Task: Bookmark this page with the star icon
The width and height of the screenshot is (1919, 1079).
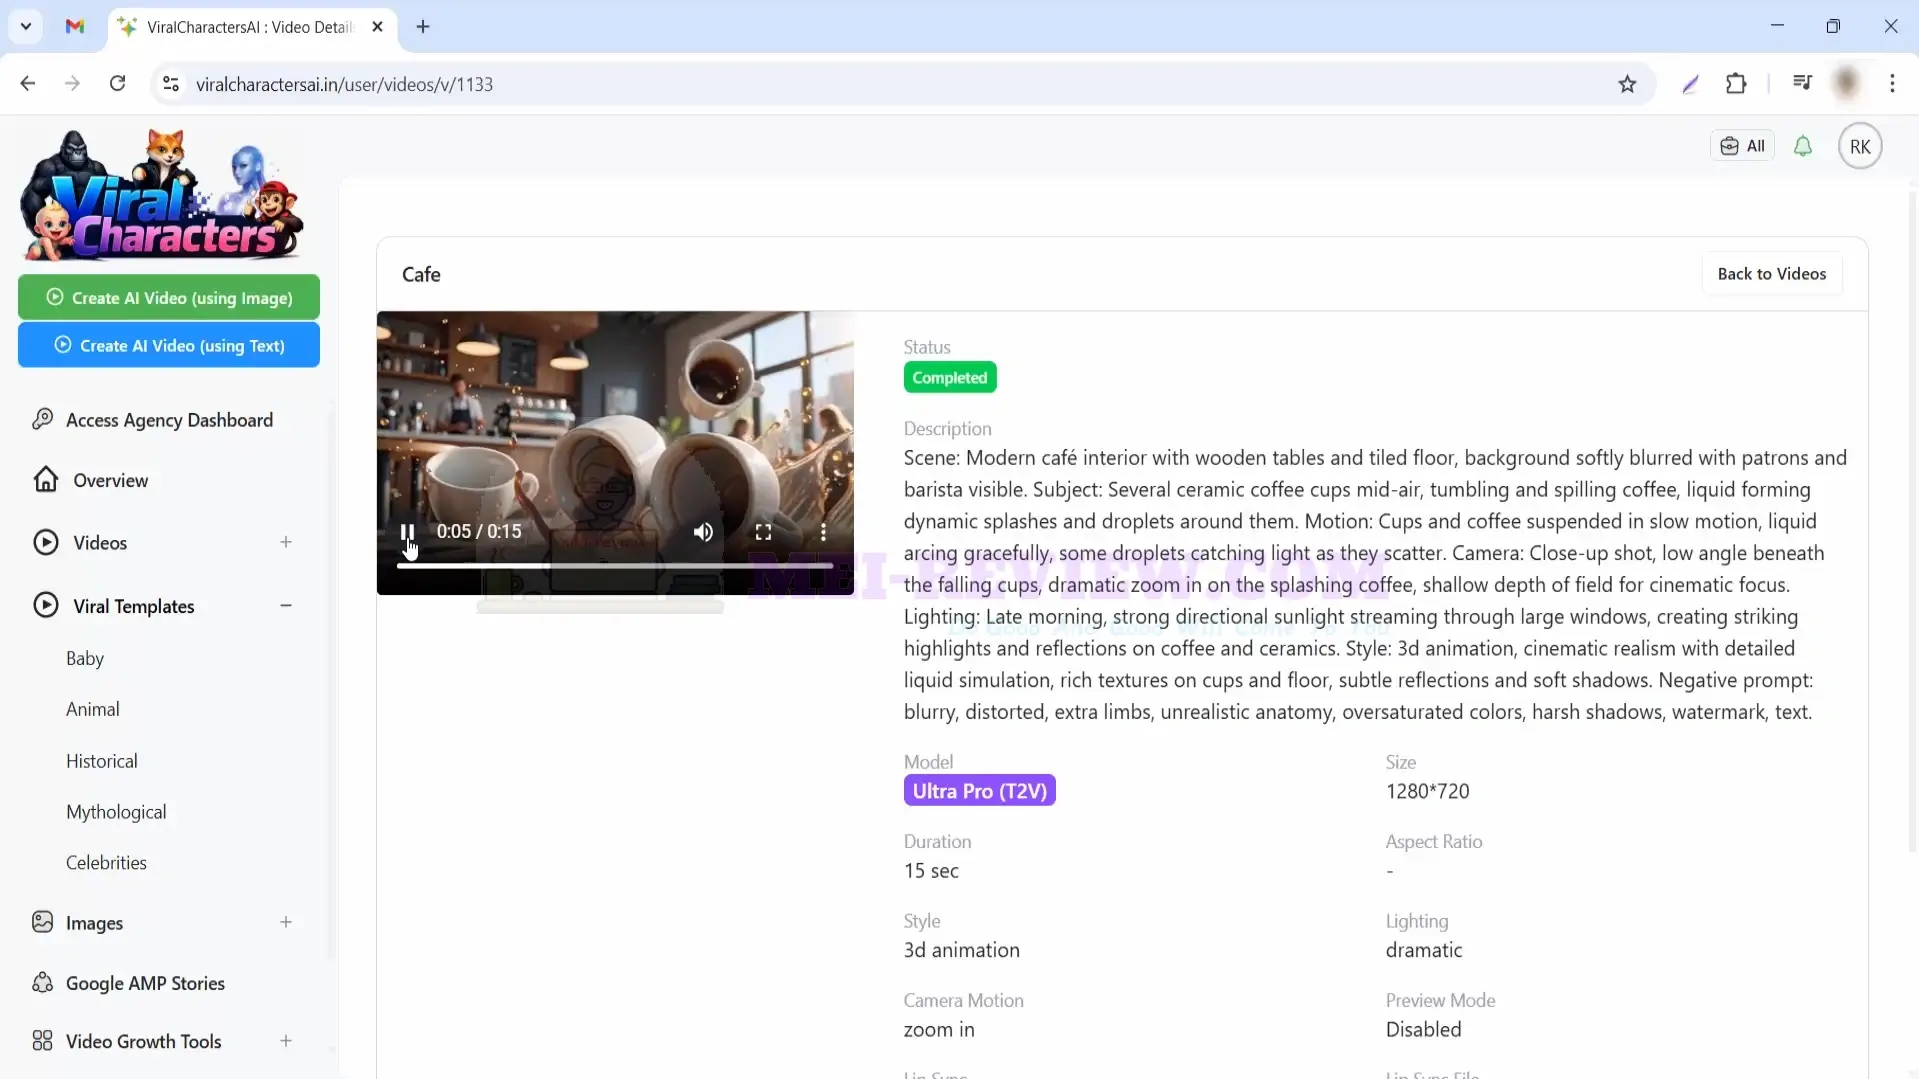Action: click(x=1627, y=84)
